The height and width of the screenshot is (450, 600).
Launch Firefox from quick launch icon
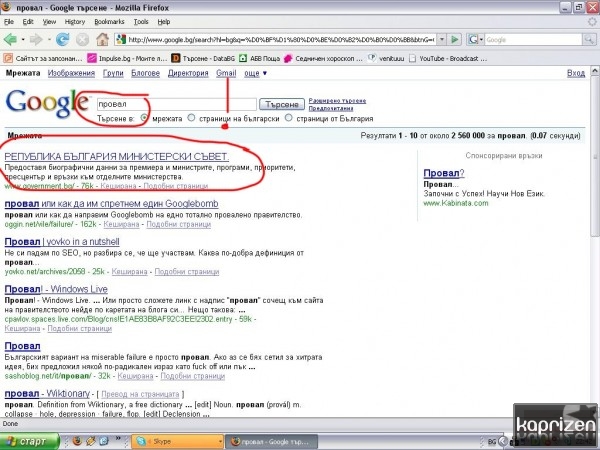[77, 441]
